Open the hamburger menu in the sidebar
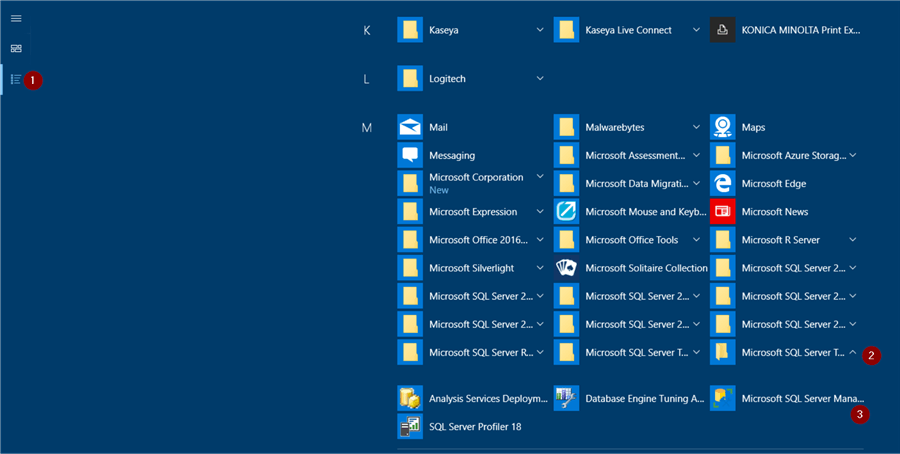 point(16,18)
